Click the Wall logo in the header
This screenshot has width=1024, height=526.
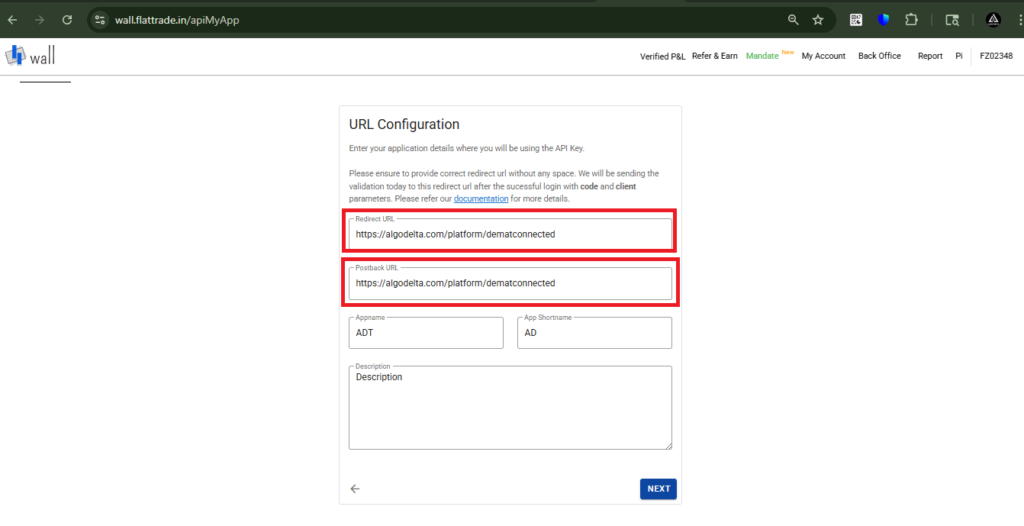(x=30, y=56)
